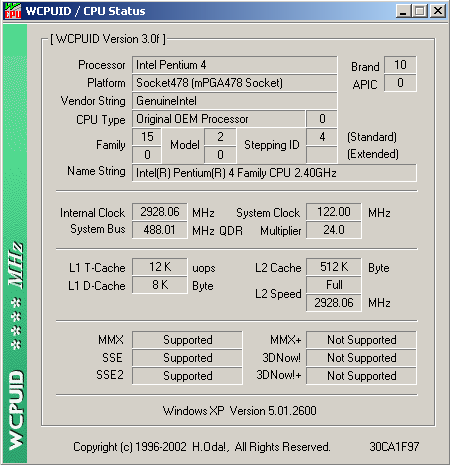Click the 'Original OEM Processor' CPU Type field

pyautogui.click(x=219, y=119)
